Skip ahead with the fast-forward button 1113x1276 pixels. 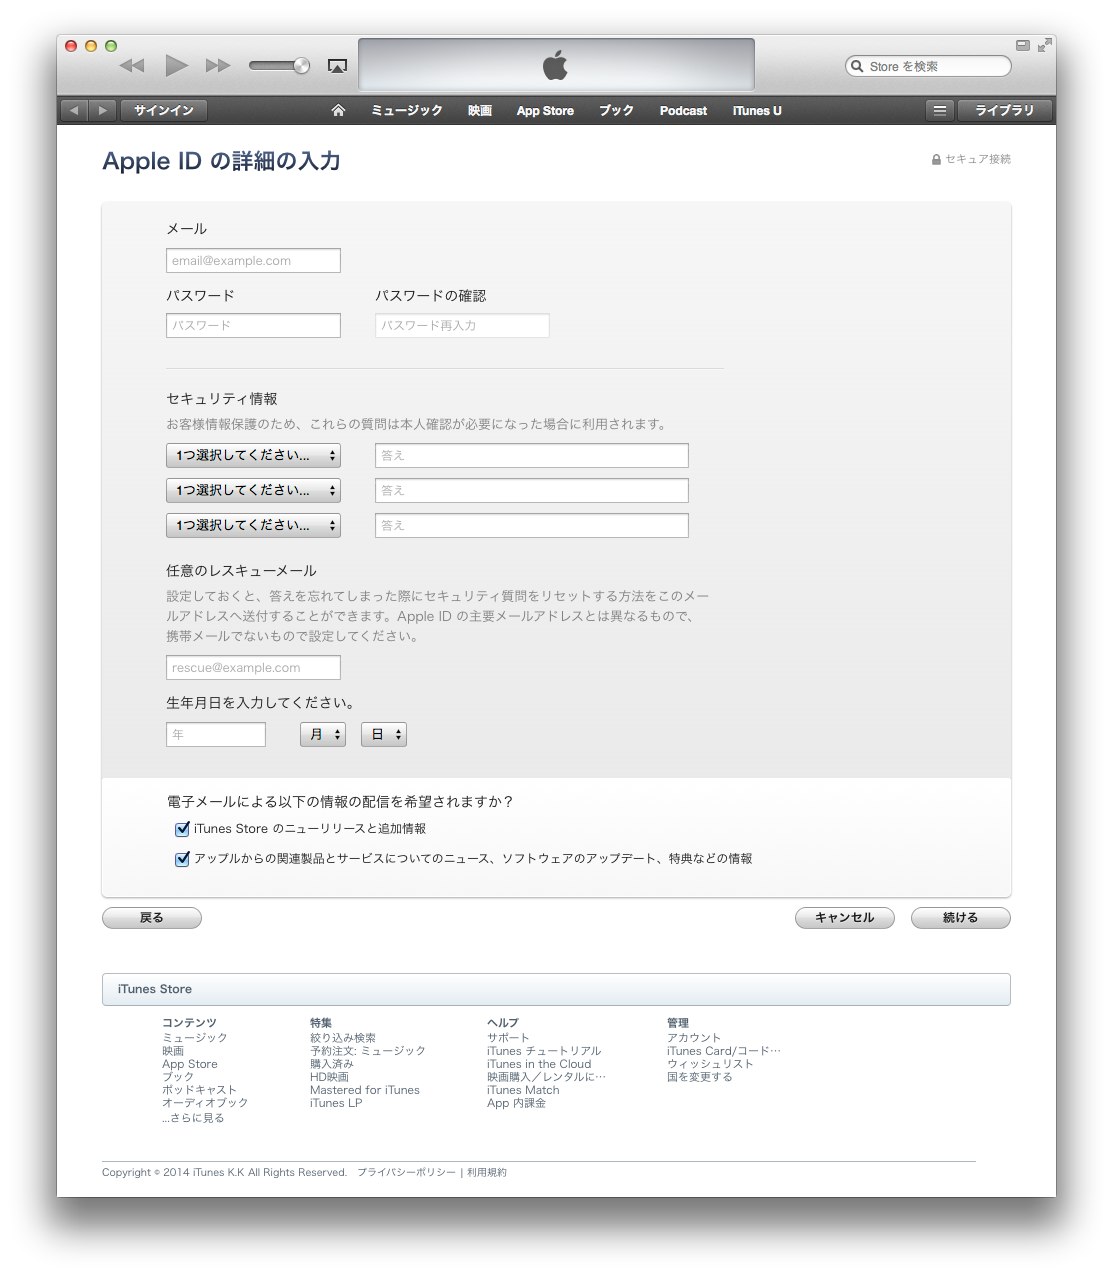point(218,66)
